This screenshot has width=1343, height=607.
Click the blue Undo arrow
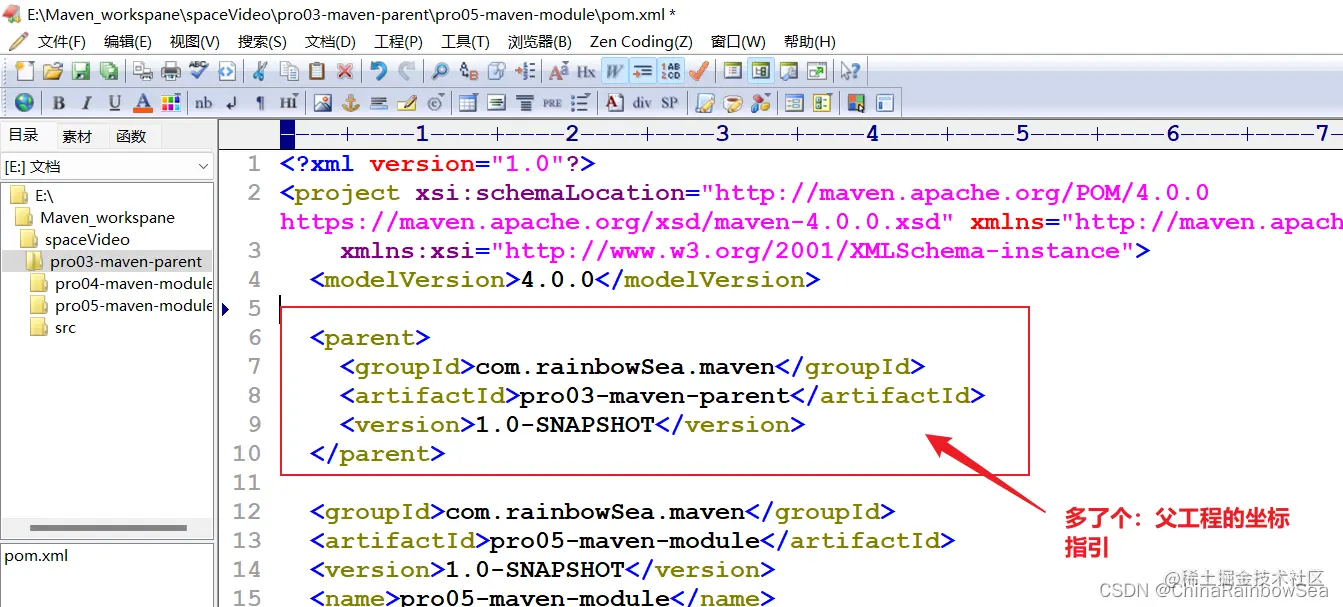[x=378, y=71]
